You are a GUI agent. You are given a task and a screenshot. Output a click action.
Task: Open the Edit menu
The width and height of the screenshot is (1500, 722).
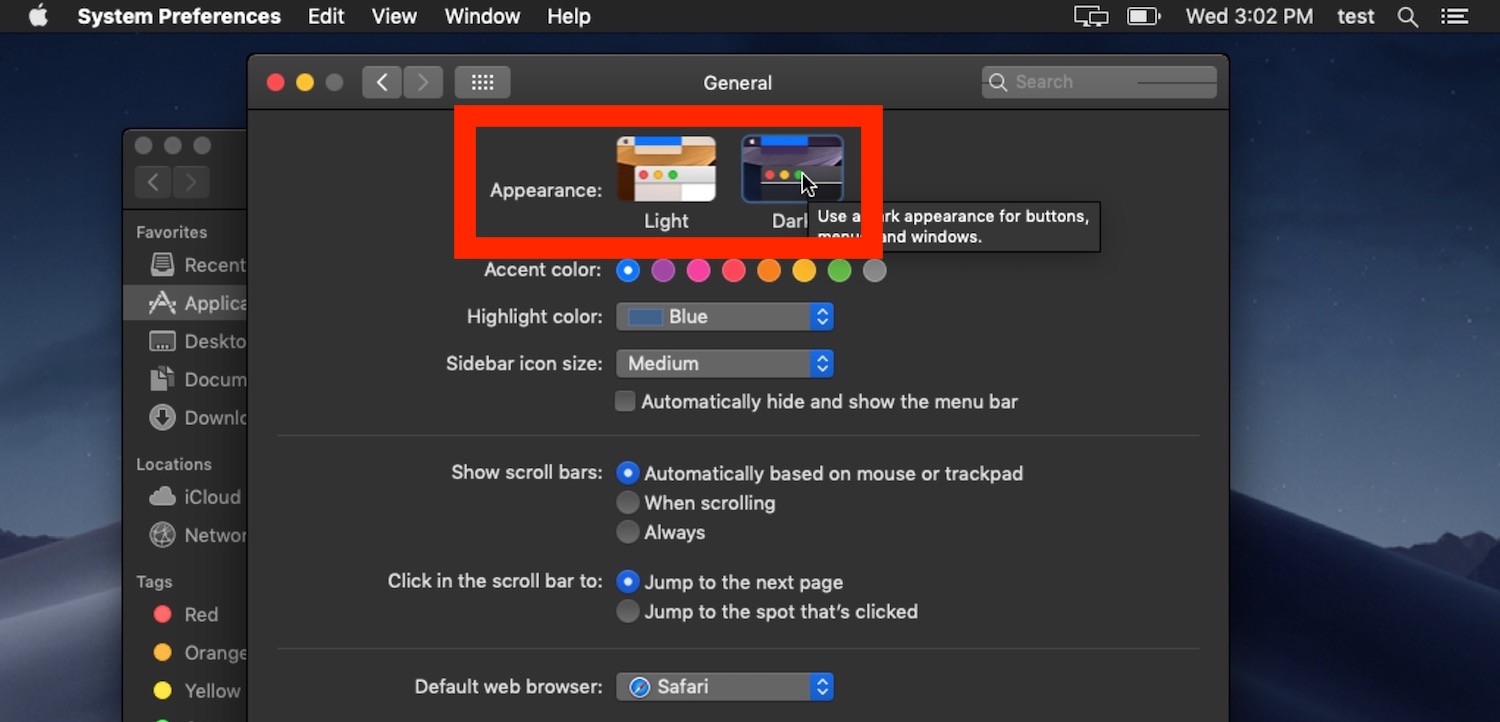click(326, 17)
